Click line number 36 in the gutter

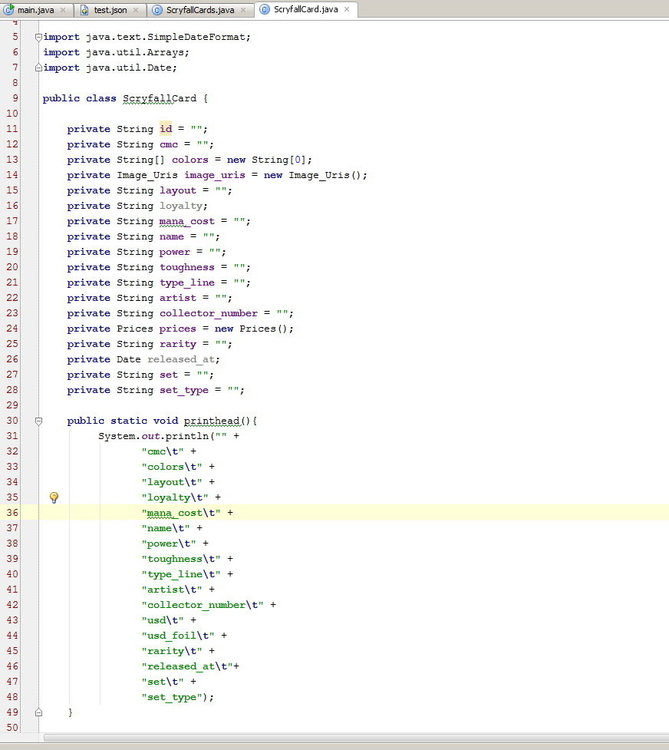pyautogui.click(x=13, y=513)
